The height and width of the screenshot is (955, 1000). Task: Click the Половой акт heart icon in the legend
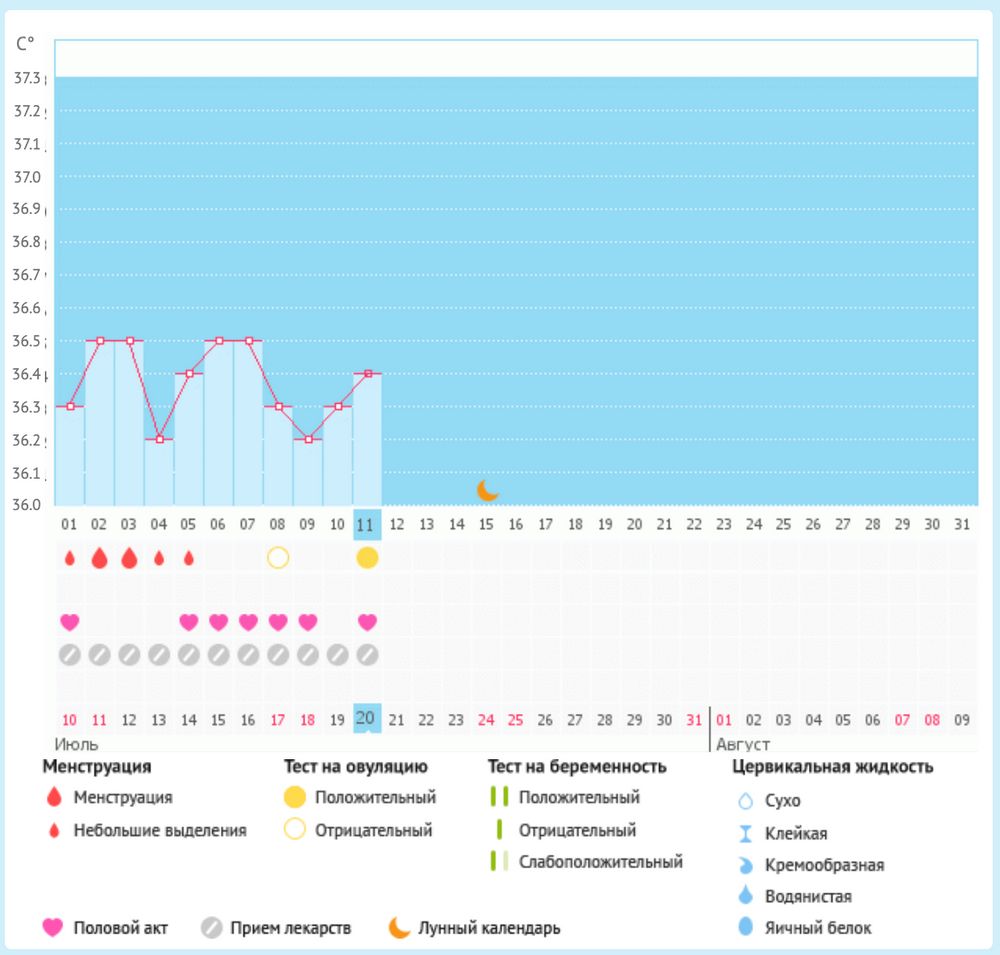[53, 928]
